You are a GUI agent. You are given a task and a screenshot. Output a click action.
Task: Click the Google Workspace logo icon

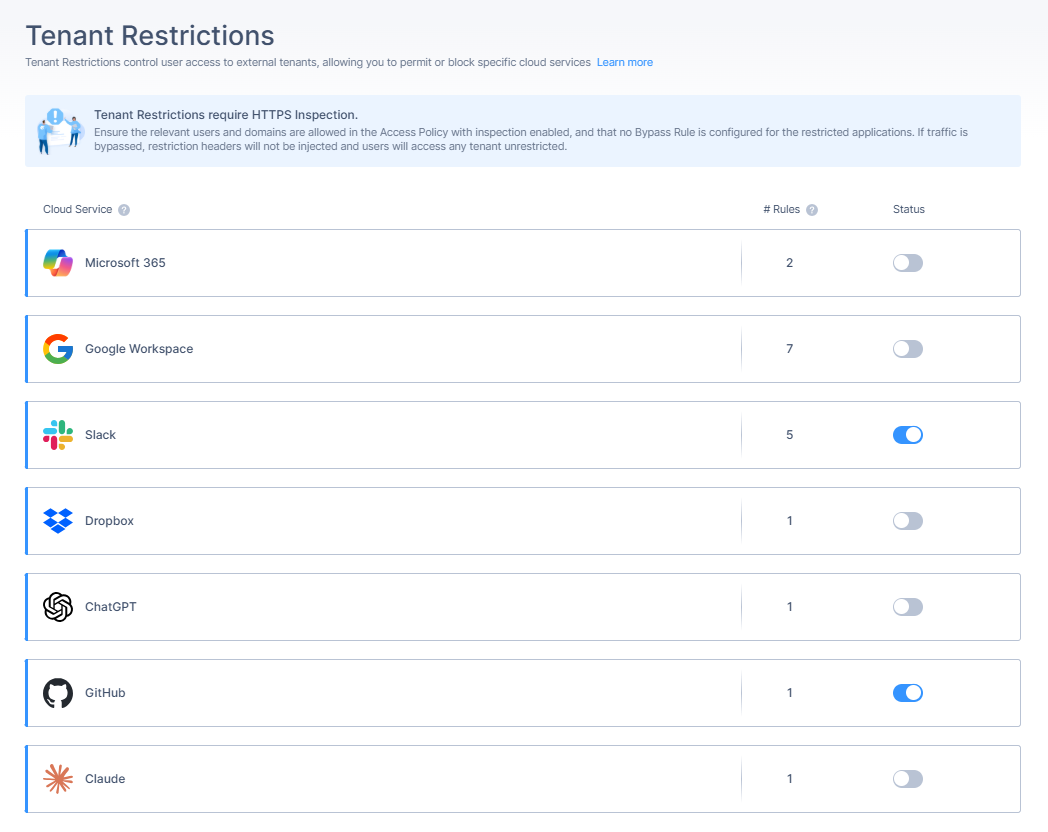click(58, 349)
